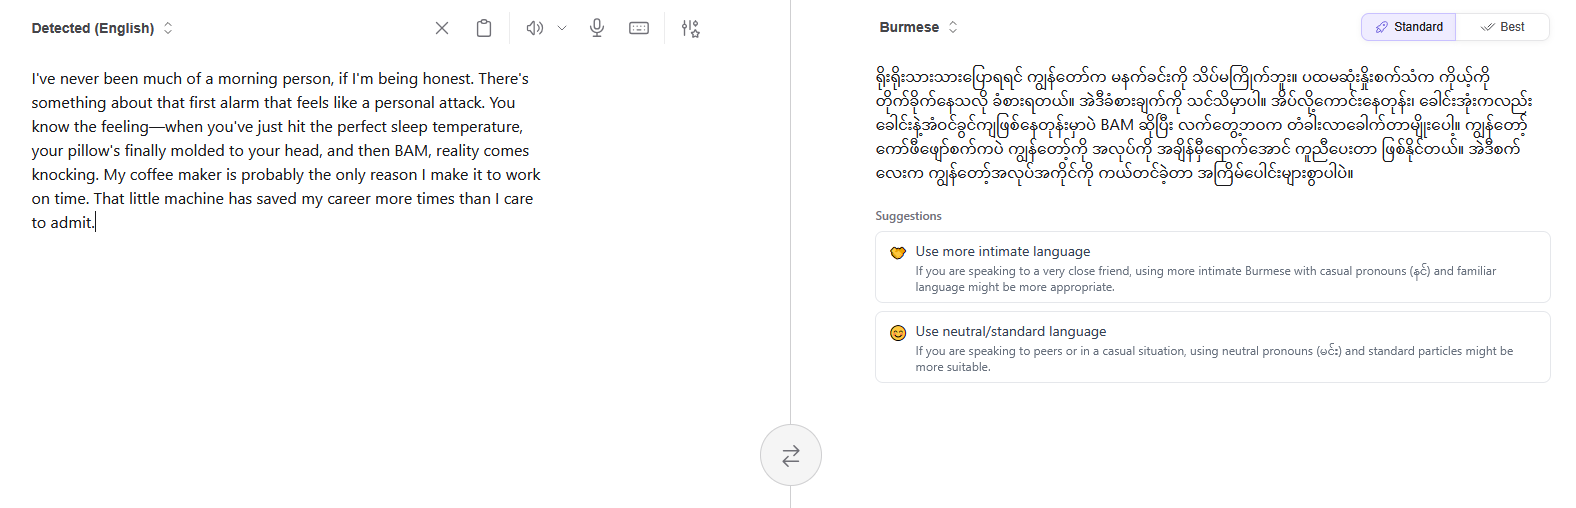Apply 'Use neutral/standard language' suggestion
The image size is (1576, 508).
1010,332
